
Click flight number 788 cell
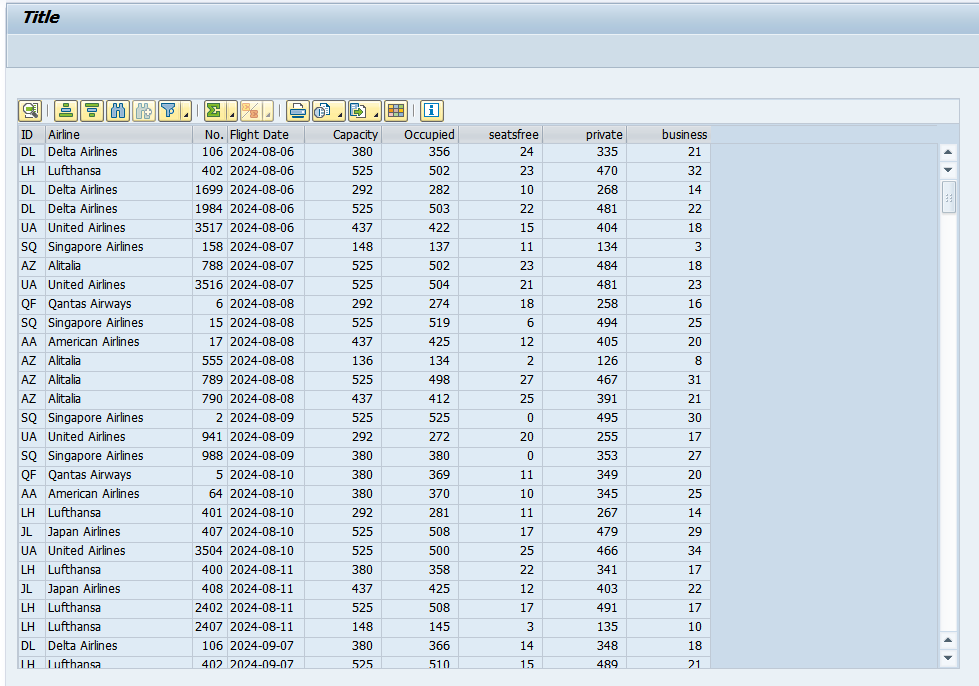tap(210, 266)
